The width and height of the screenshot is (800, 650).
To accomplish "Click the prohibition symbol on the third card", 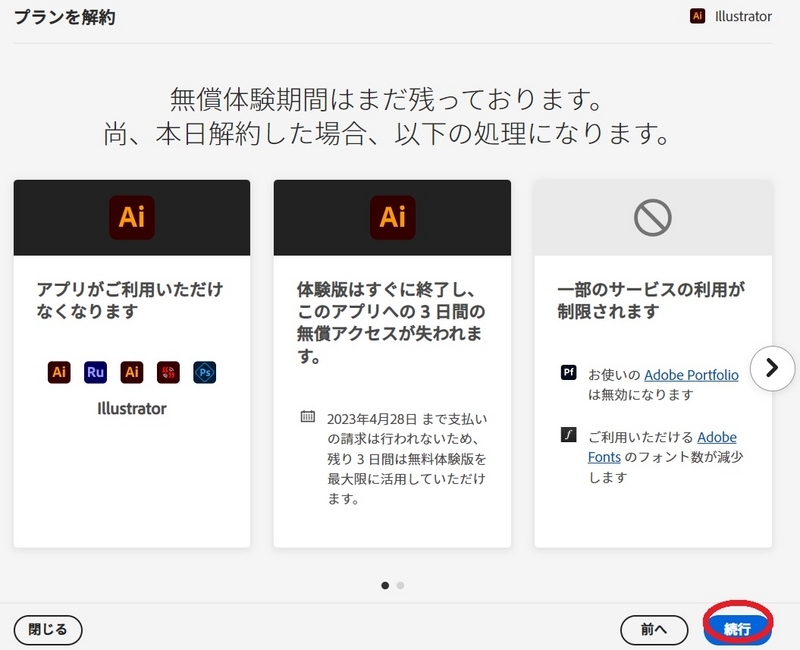I will (651, 216).
